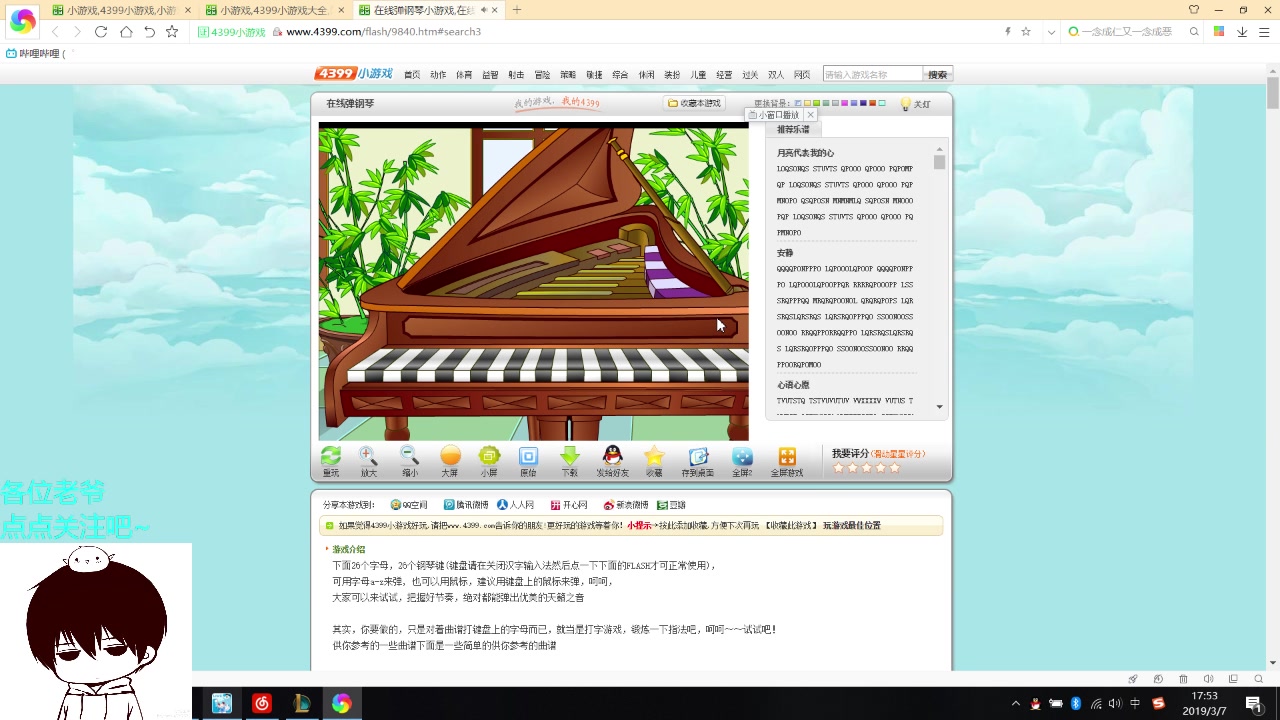
Task: Click the 收藏 yellow star icon
Action: click(654, 457)
